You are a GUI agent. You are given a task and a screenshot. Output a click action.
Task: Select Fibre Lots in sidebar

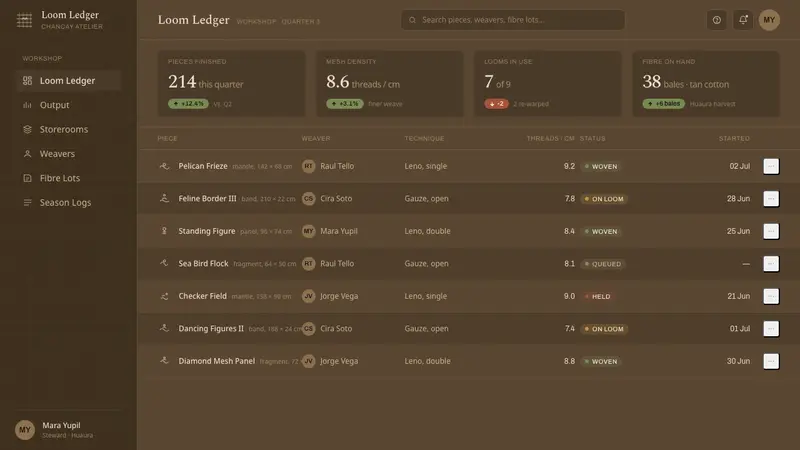click(68, 178)
